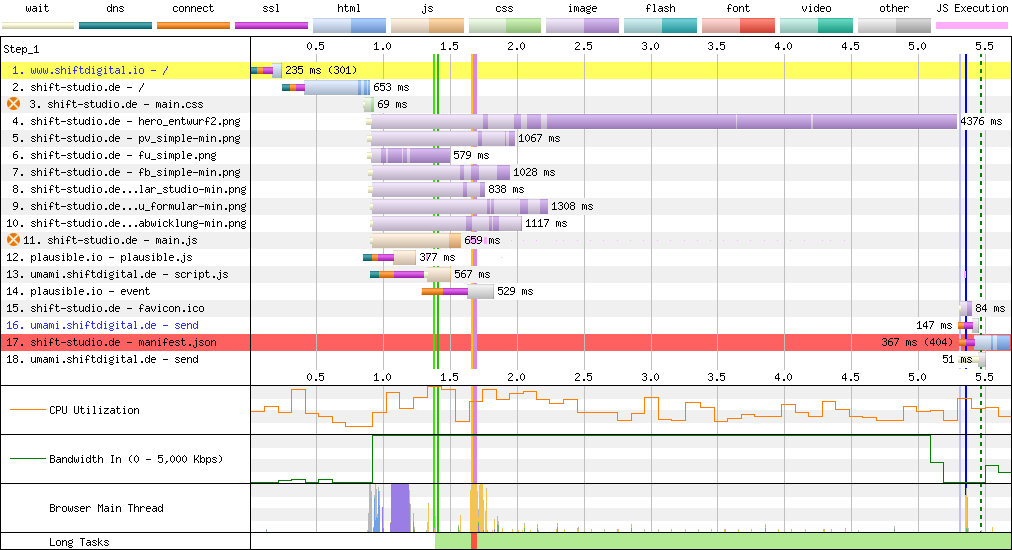
Task: Click the connect legend color swatch
Action: (x=194, y=26)
